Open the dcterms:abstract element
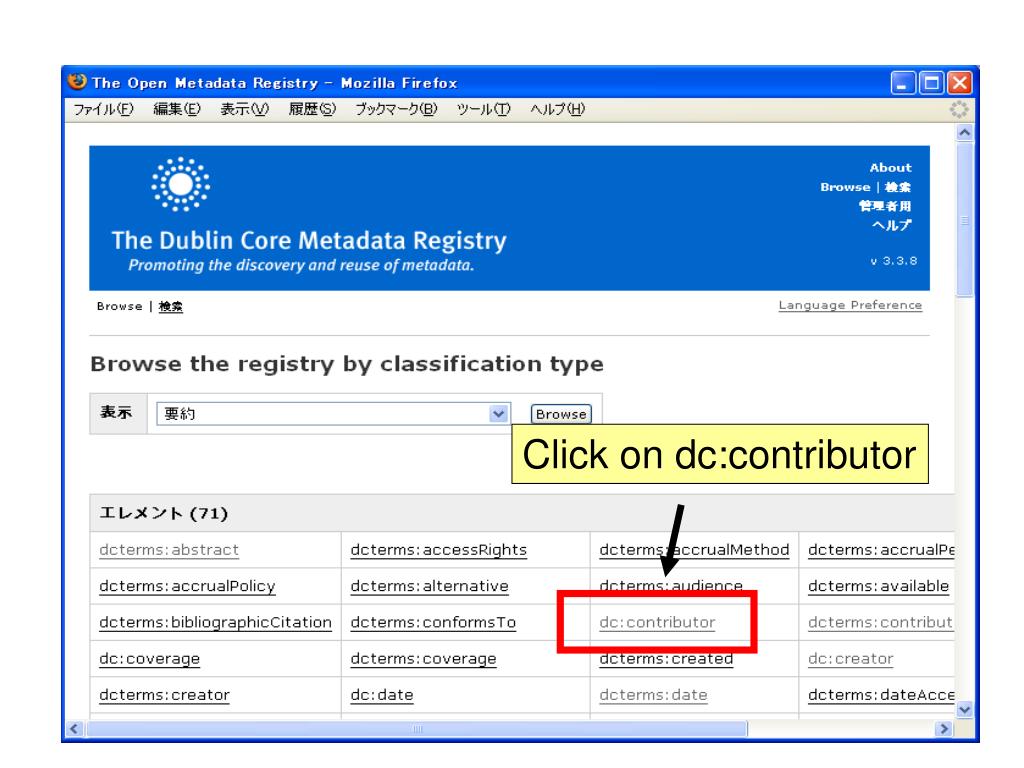Viewport: 1024px width, 768px height. pos(169,550)
